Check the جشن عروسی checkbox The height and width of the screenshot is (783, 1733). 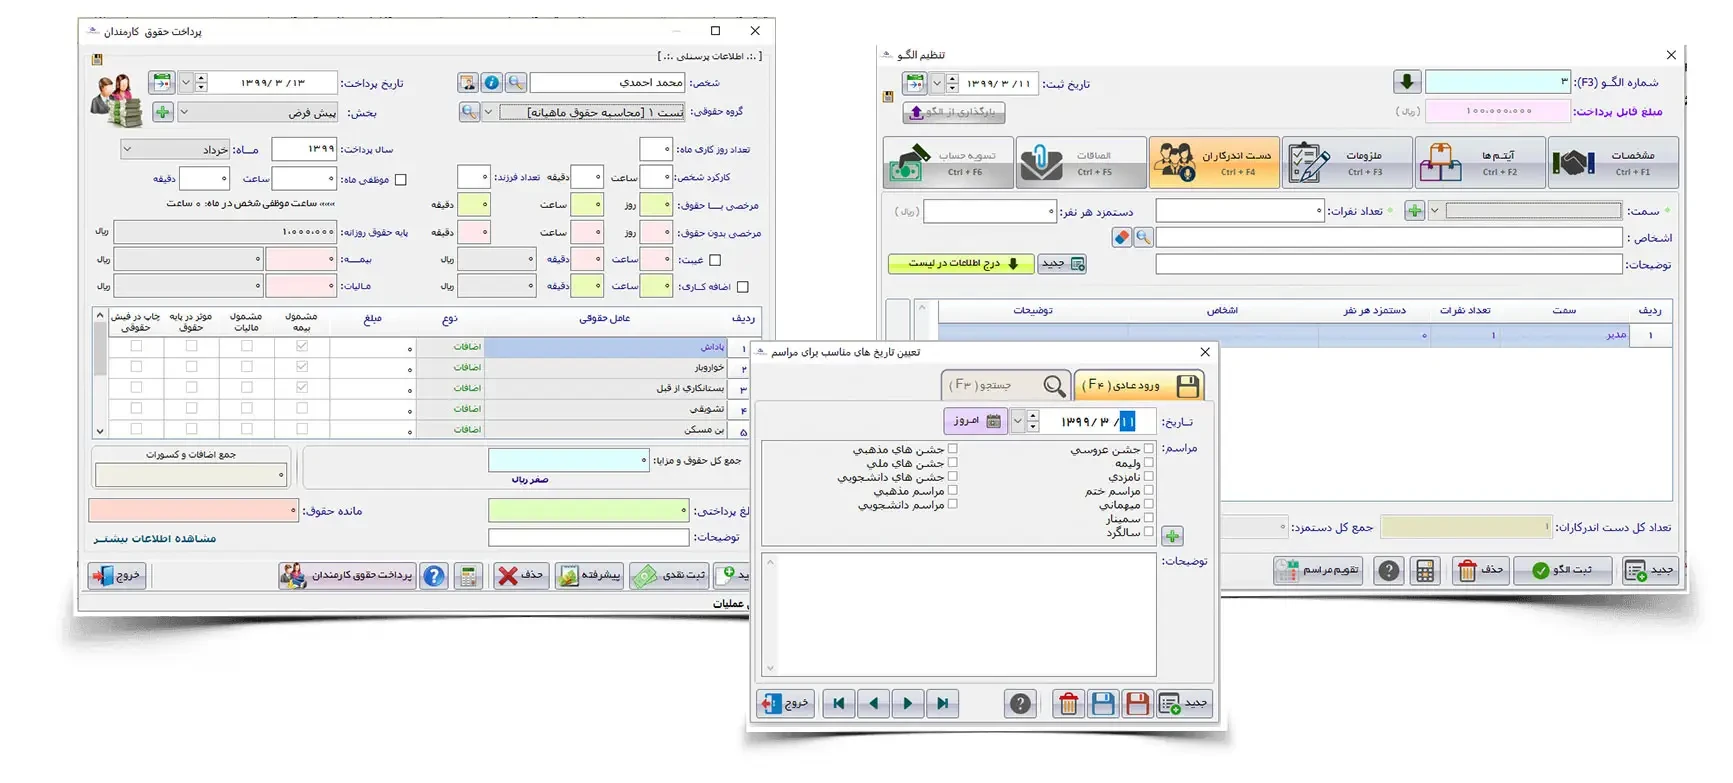point(1149,449)
